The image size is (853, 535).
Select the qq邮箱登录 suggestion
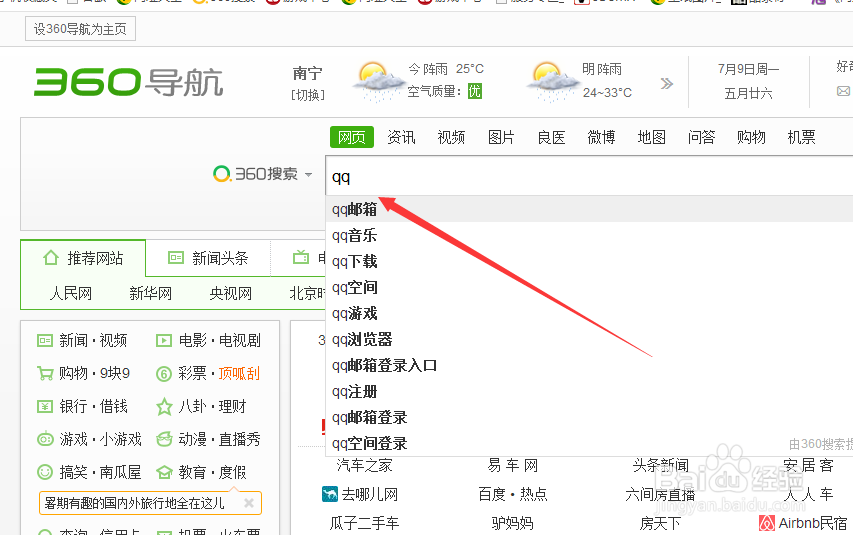click(589, 417)
